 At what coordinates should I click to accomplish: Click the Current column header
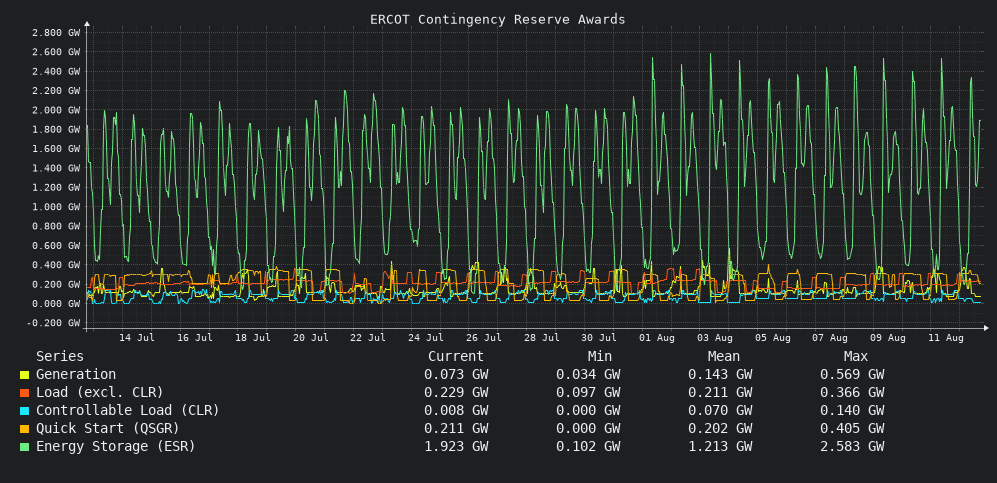coord(456,357)
